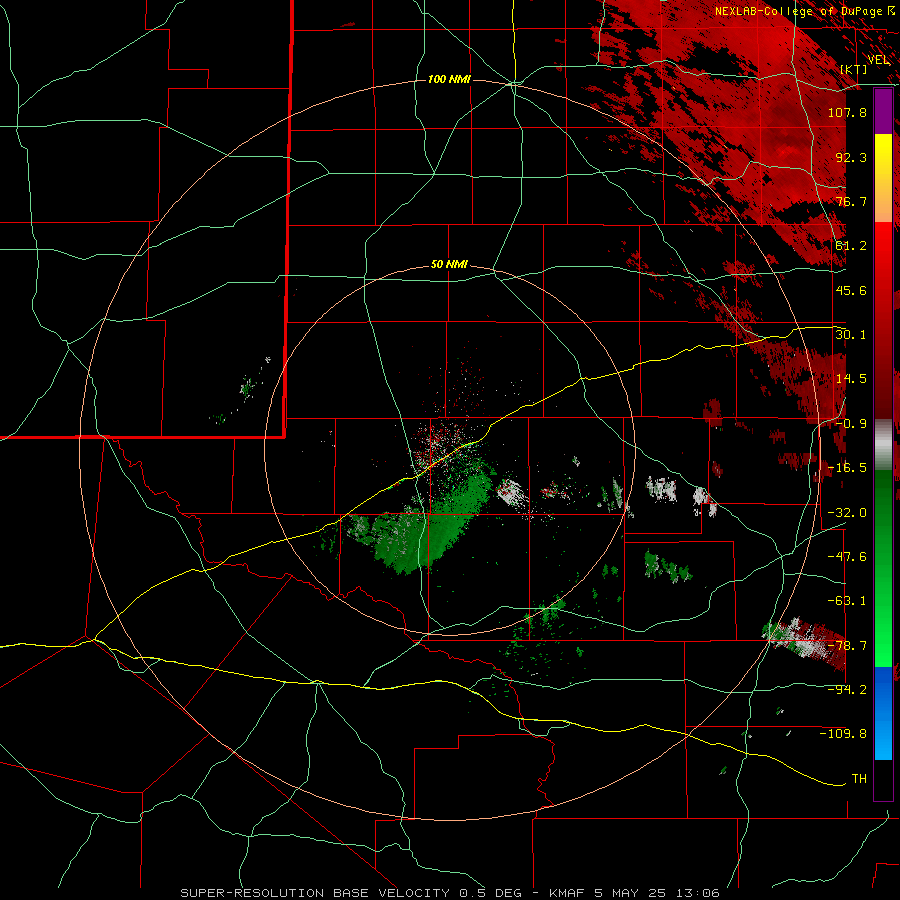The height and width of the screenshot is (900, 900).
Task: Click the gray-white zero velocity color segment
Action: 883,445
